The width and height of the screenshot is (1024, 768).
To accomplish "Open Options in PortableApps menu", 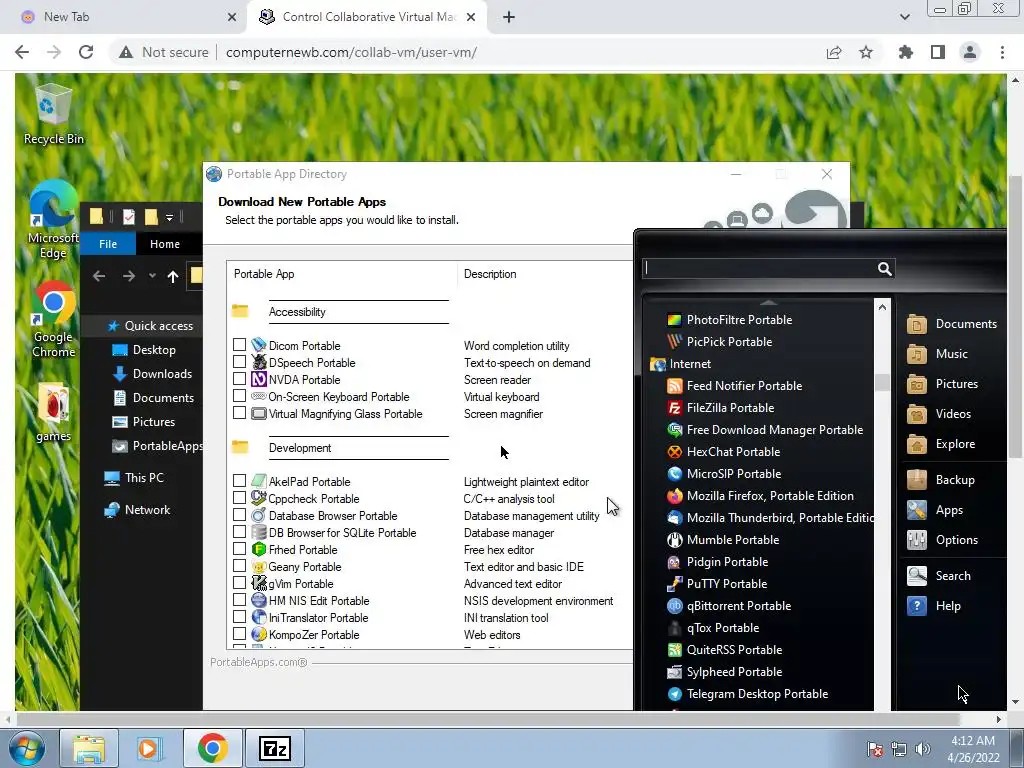I will [942, 540].
